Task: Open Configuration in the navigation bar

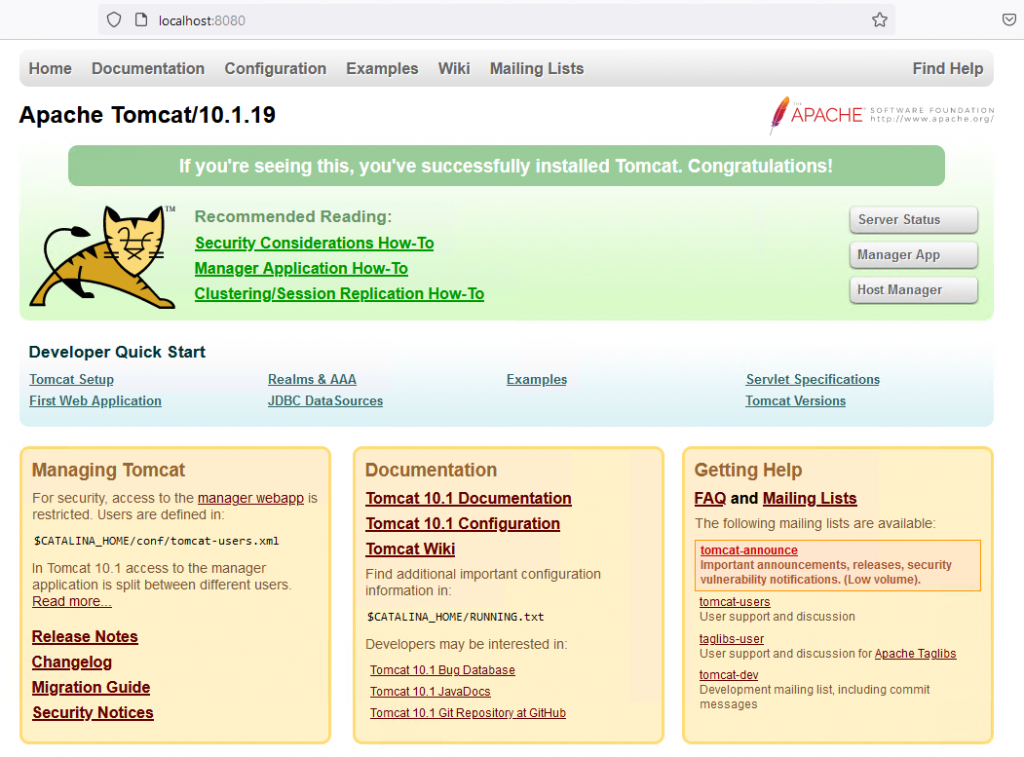Action: [x=276, y=69]
